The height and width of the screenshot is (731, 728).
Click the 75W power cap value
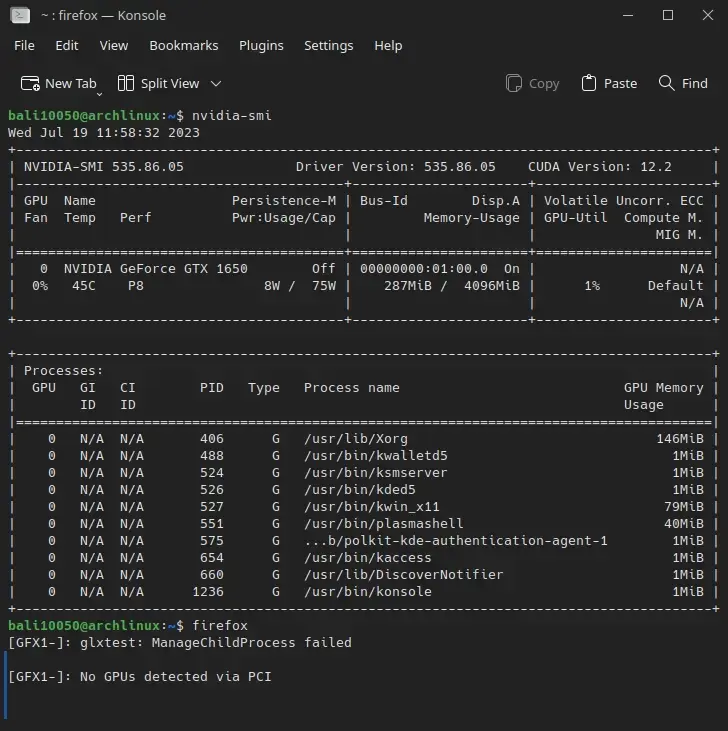(324, 286)
